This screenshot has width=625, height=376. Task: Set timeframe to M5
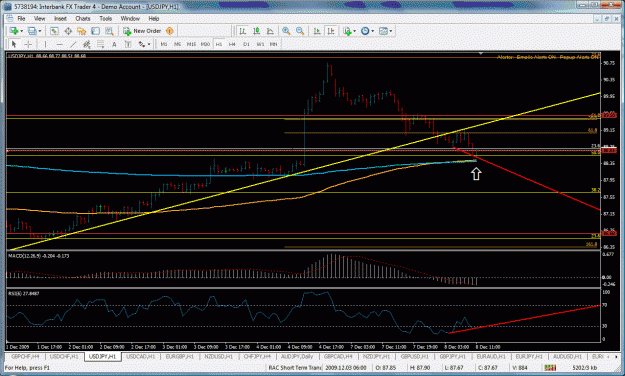178,44
